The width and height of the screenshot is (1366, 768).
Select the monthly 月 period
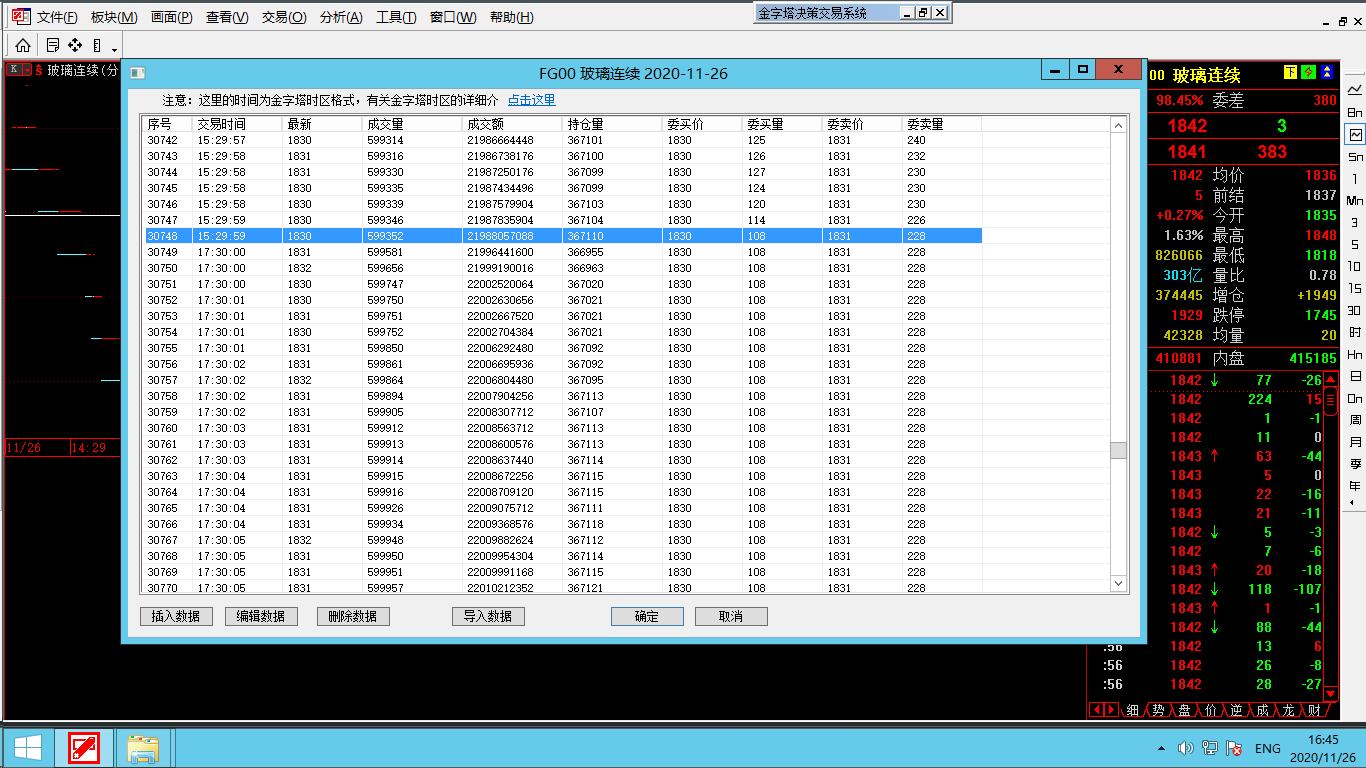(x=1355, y=442)
